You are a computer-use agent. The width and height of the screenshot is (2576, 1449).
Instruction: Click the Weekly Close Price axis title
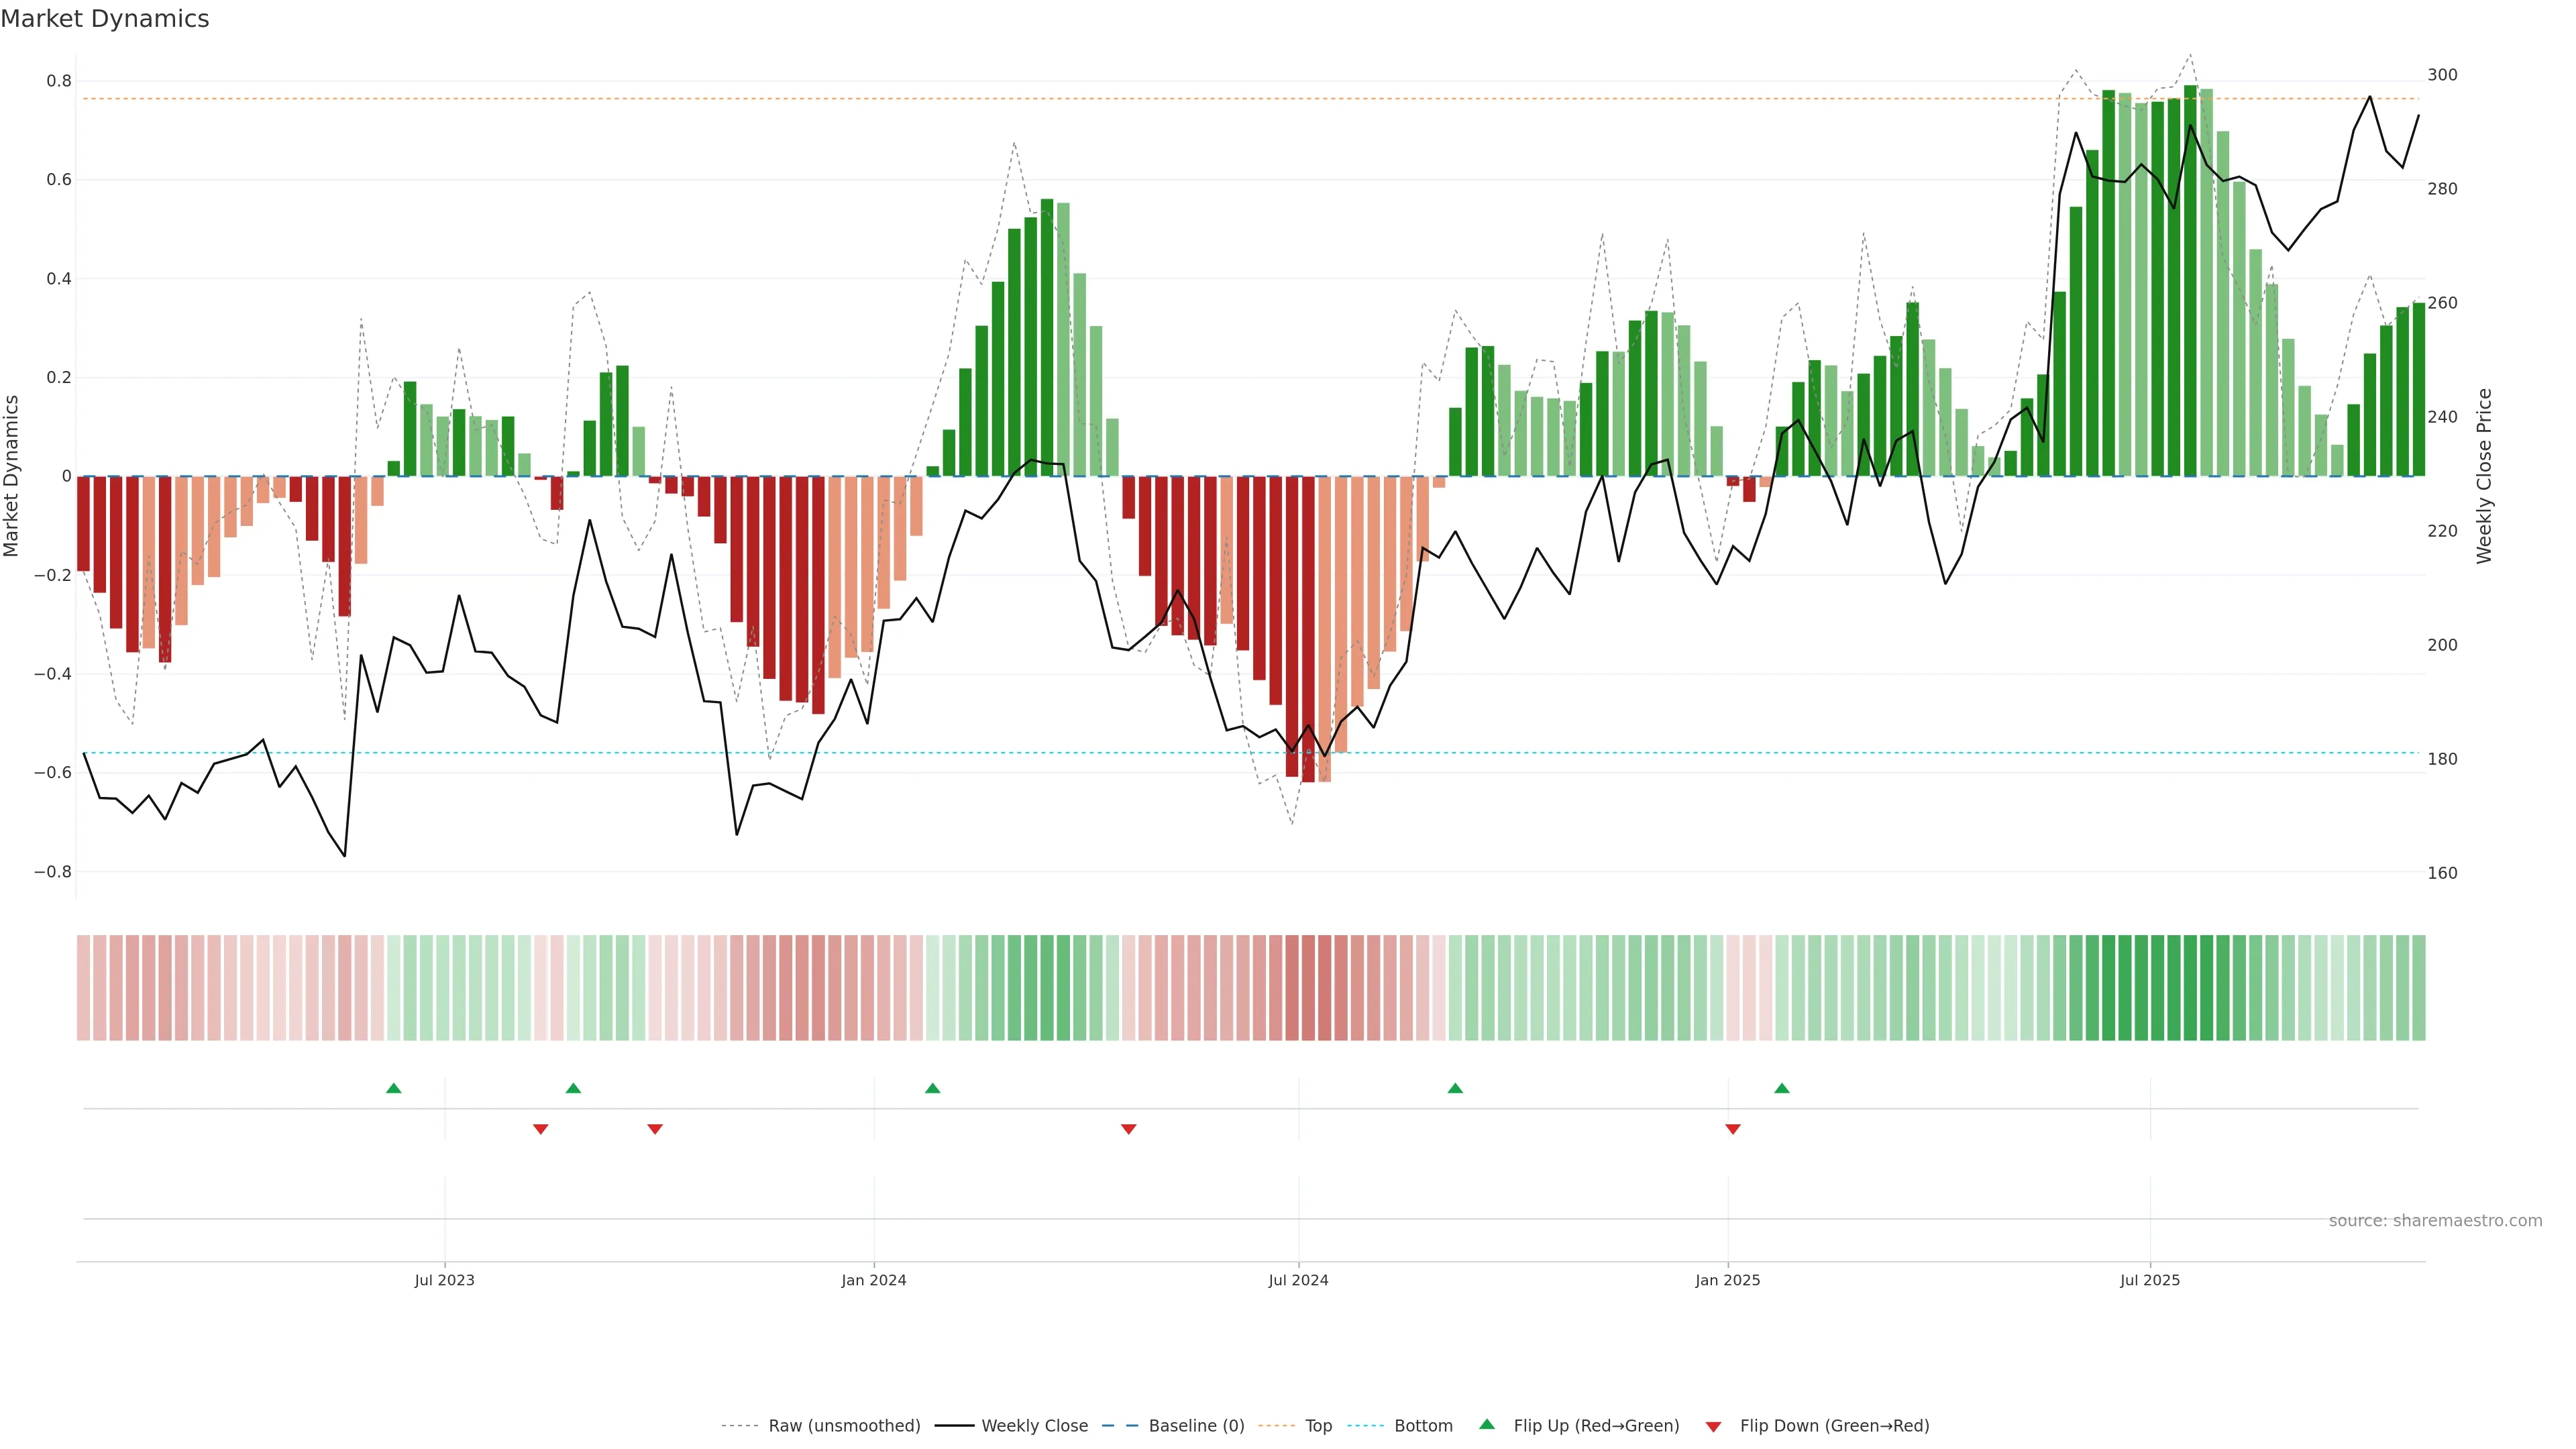(x=2485, y=476)
